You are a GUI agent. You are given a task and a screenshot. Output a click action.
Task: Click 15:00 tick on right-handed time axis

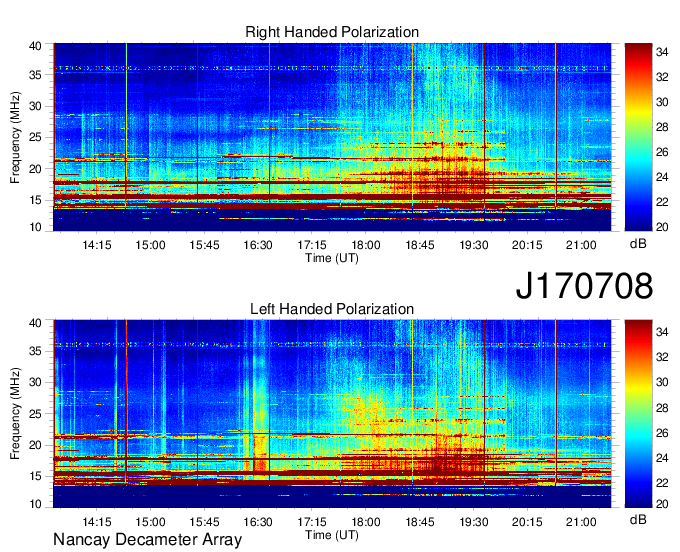(150, 245)
